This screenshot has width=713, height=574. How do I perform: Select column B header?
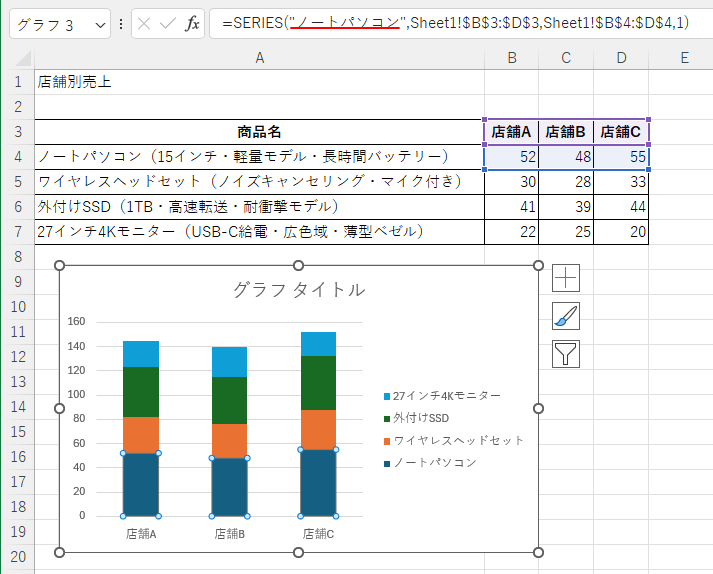tap(512, 58)
